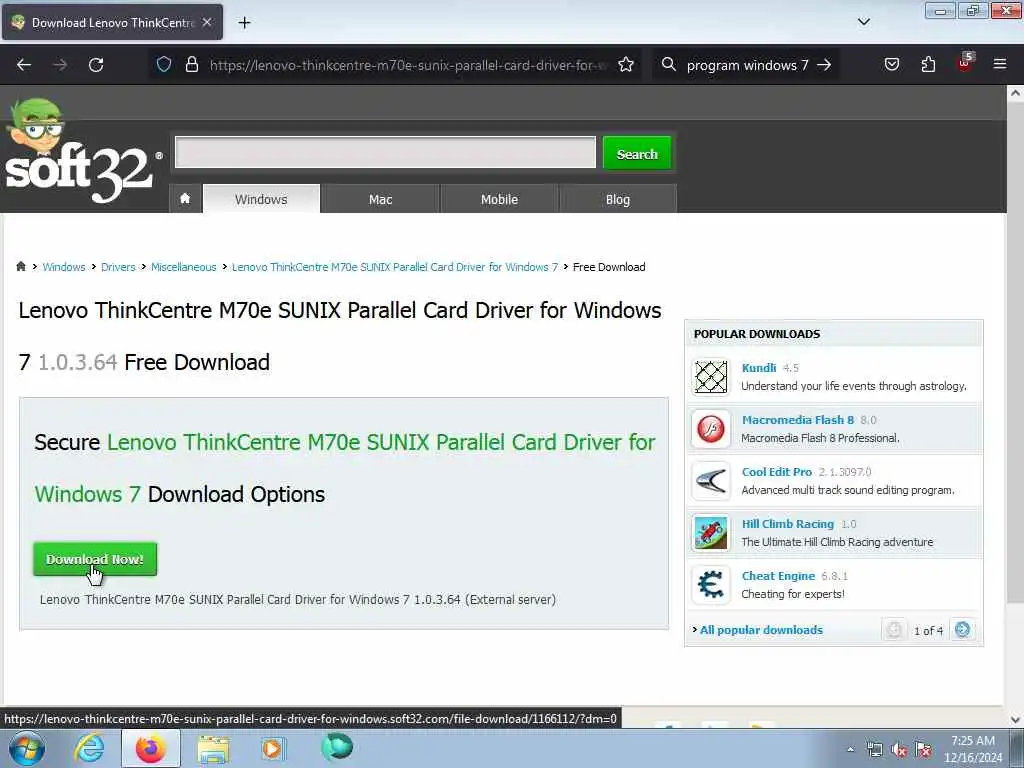Open All popular downloads link
The height and width of the screenshot is (768, 1024).
[761, 630]
